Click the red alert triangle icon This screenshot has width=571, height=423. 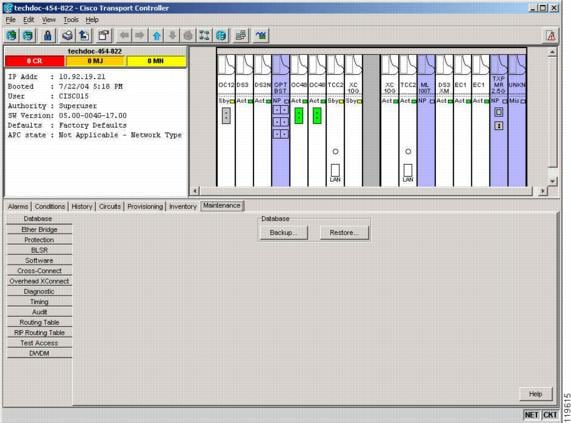pyautogui.click(x=551, y=36)
